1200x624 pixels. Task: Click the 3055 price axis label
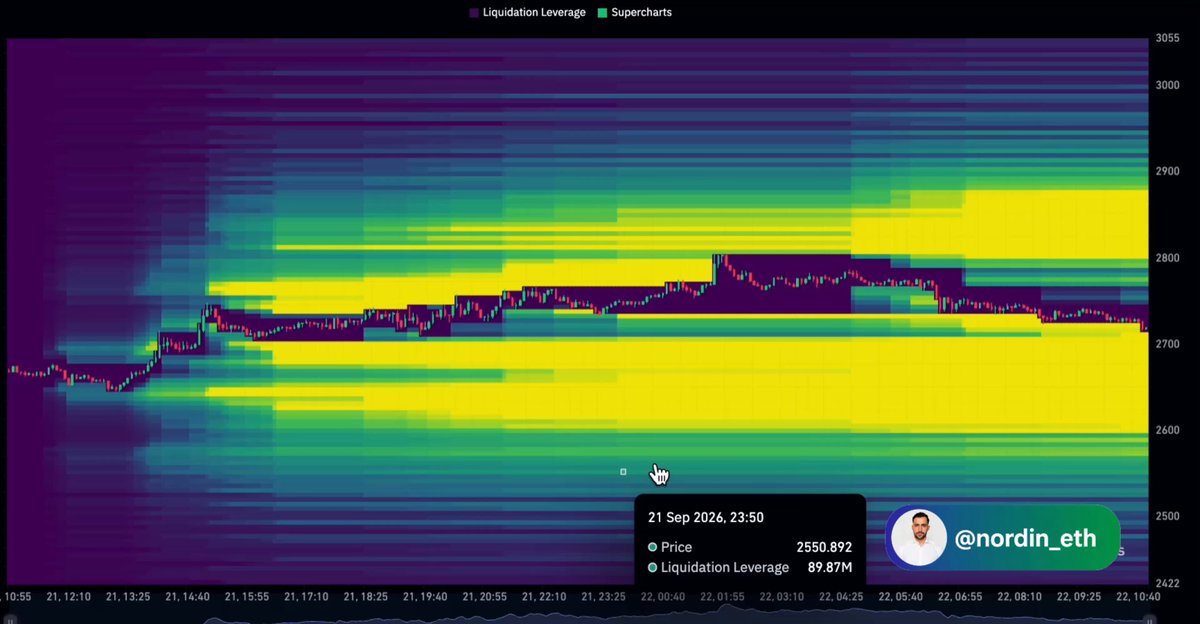[x=1167, y=39]
